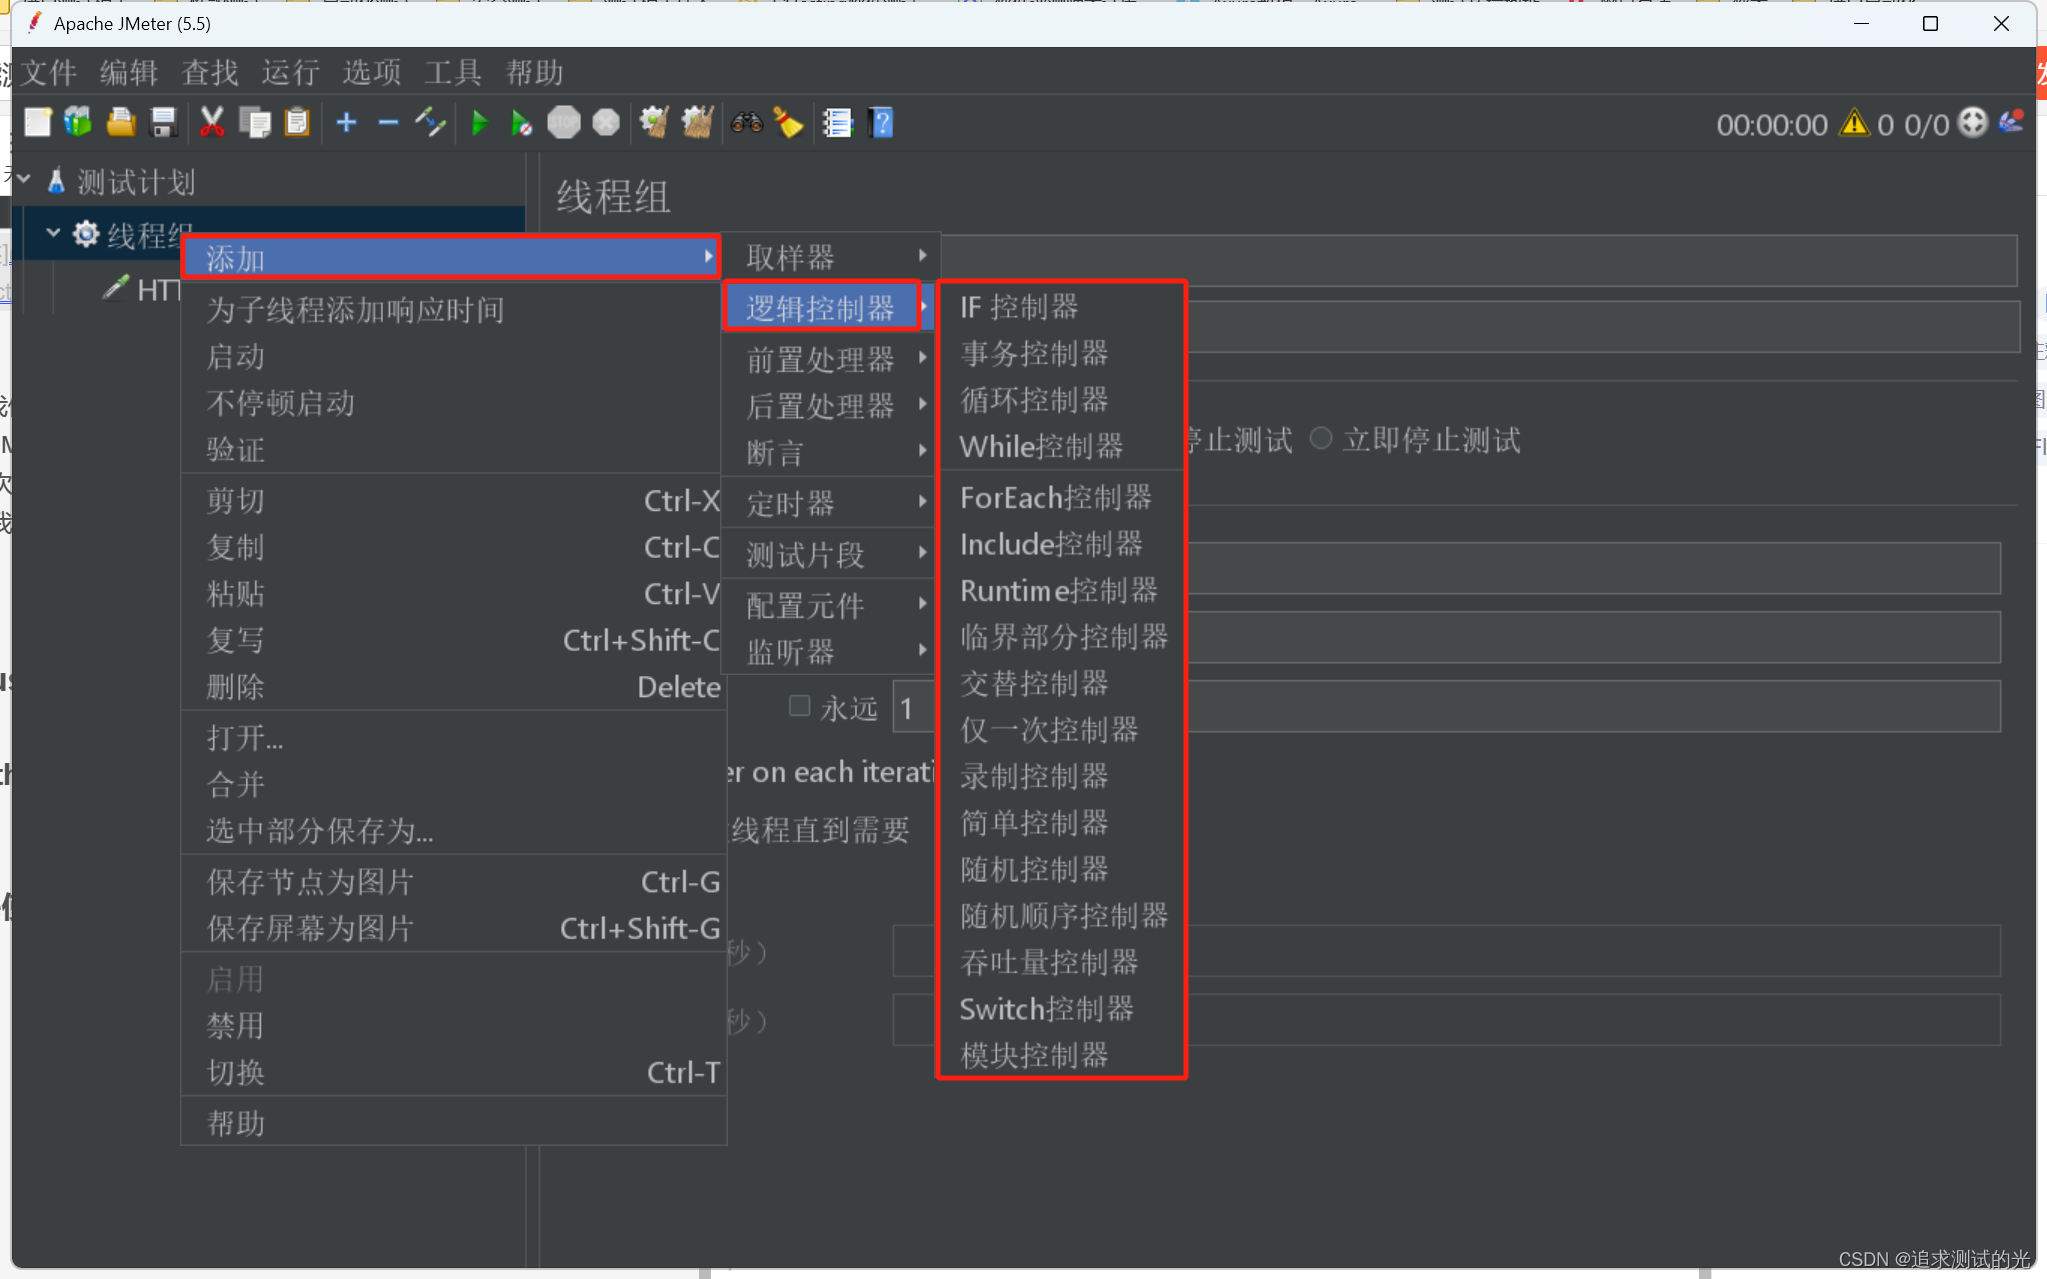The width and height of the screenshot is (2047, 1279).
Task: Open the 运行 menu
Action: tap(291, 72)
